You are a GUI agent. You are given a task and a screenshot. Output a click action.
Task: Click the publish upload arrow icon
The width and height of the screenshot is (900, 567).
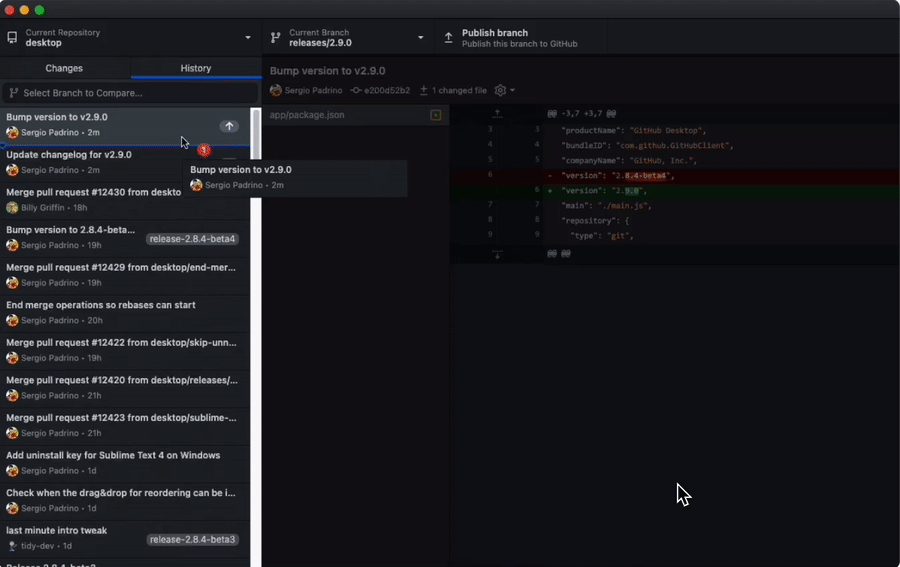tap(448, 38)
